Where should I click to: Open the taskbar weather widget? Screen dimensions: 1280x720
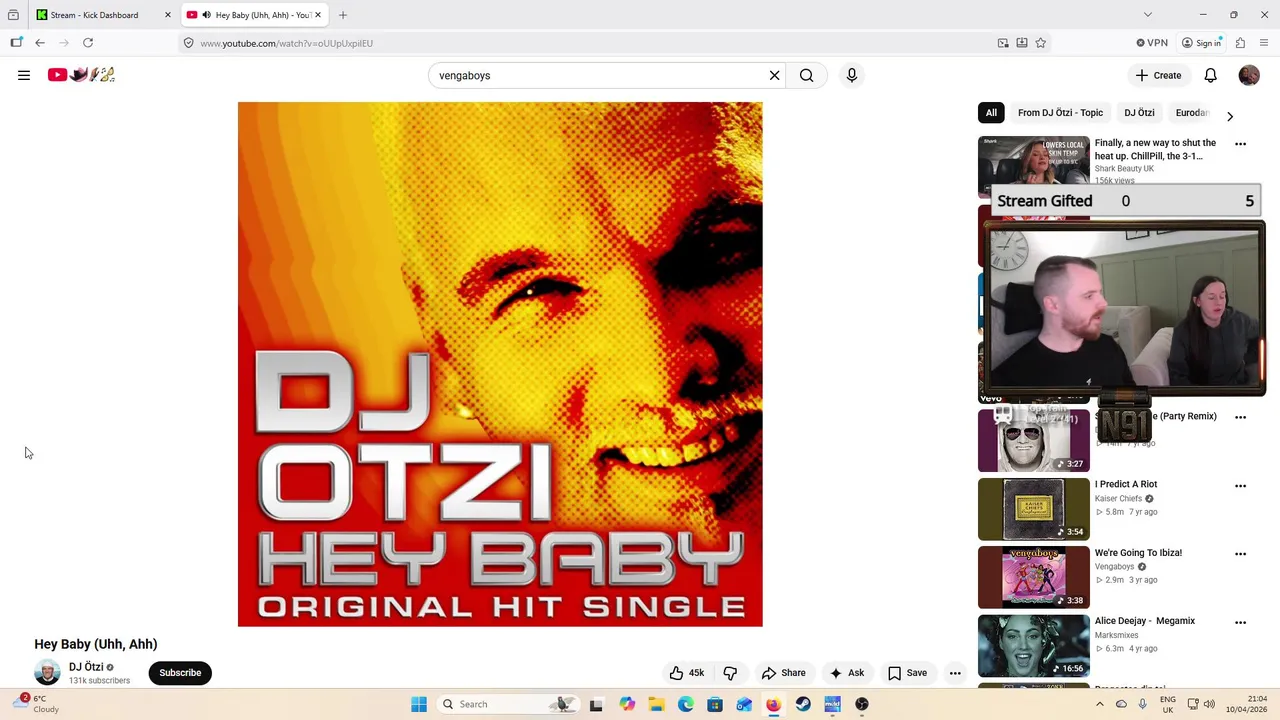pyautogui.click(x=38, y=704)
